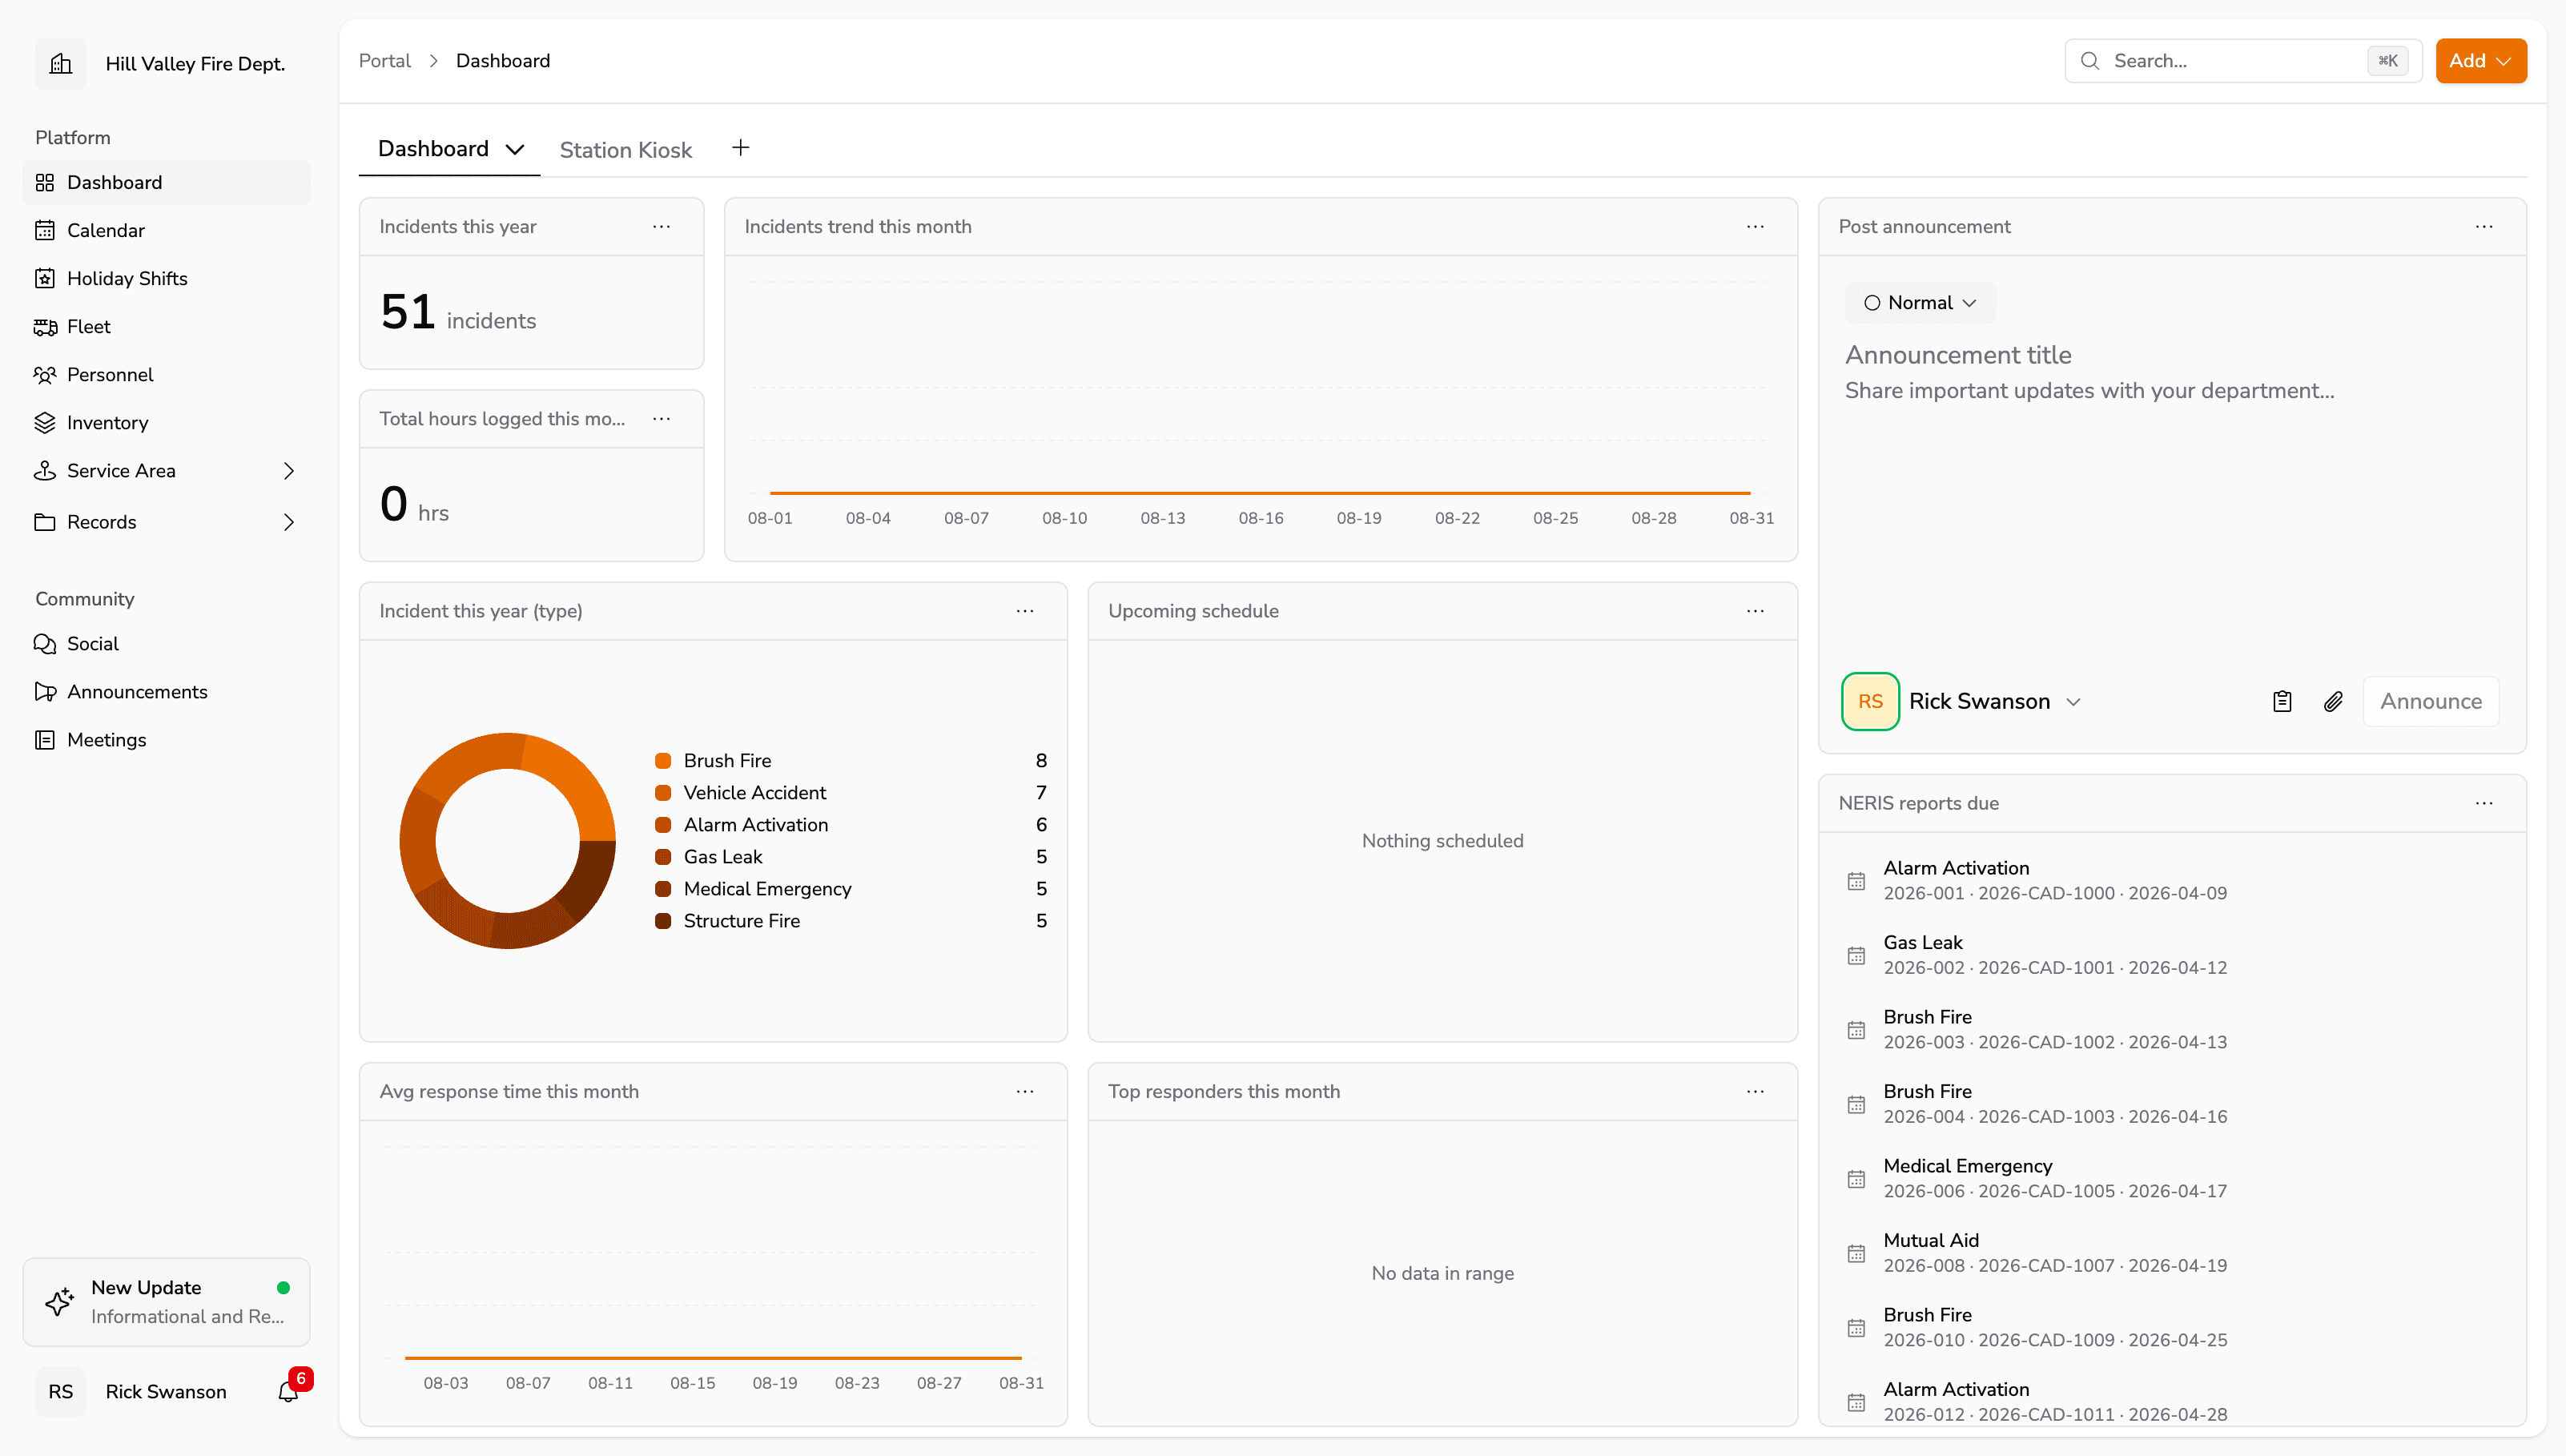
Task: Open the Dashboard tab dropdown chevron
Action: [515, 150]
